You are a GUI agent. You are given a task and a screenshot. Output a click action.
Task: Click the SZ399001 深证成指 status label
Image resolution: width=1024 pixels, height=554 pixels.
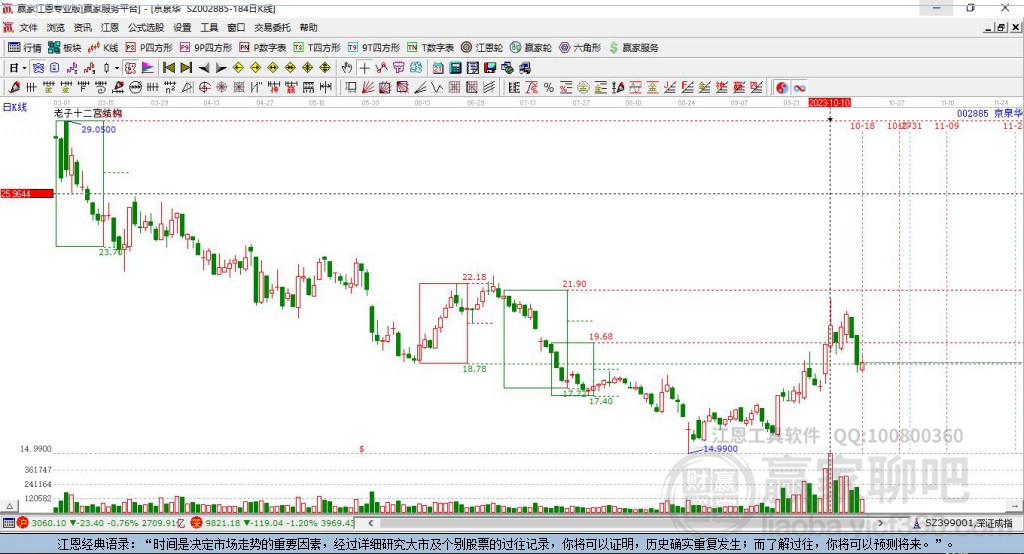(968, 523)
